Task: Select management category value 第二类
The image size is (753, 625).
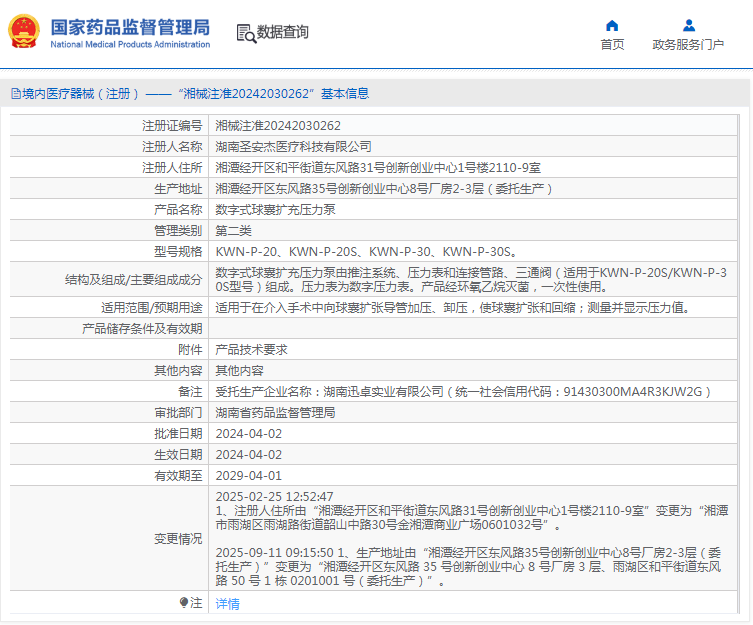Action: point(233,231)
